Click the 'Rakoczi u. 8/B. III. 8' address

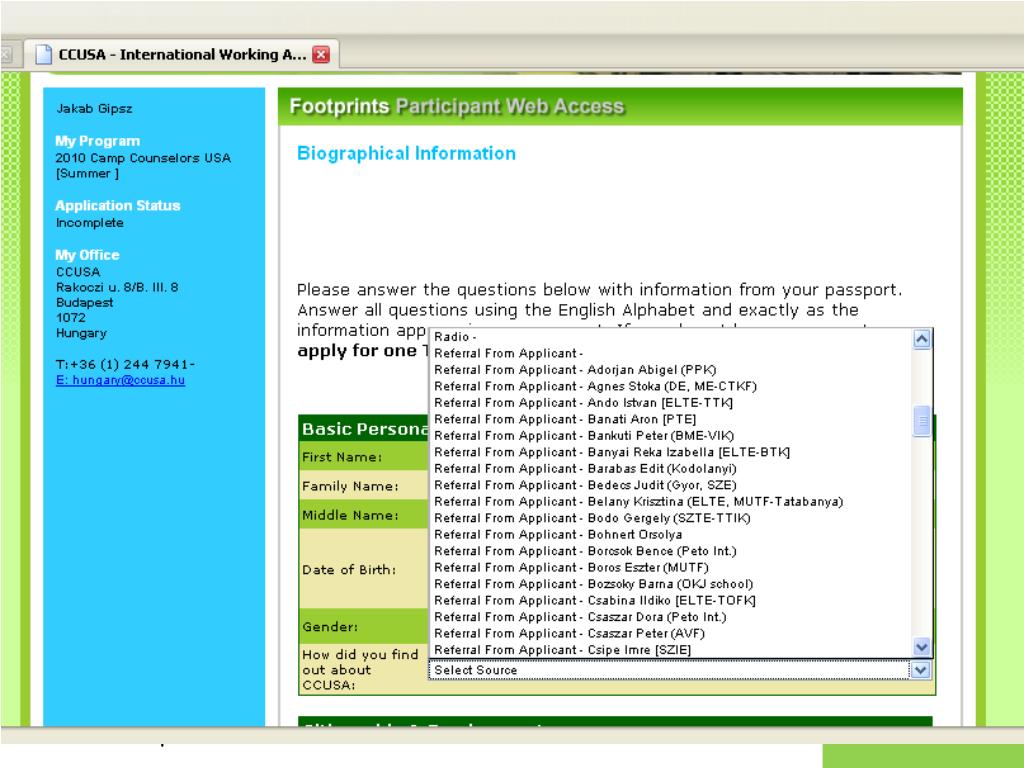(x=117, y=287)
